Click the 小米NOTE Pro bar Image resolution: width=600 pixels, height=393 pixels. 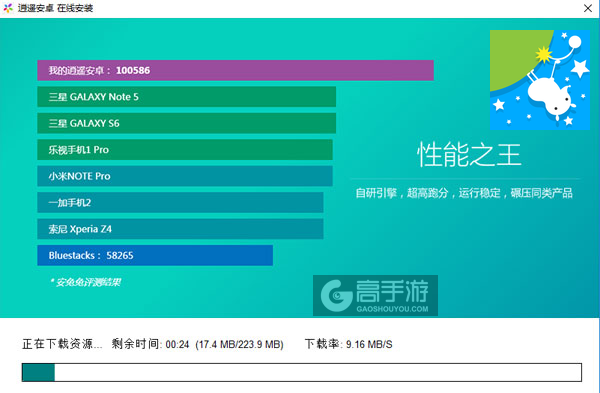[185, 176]
